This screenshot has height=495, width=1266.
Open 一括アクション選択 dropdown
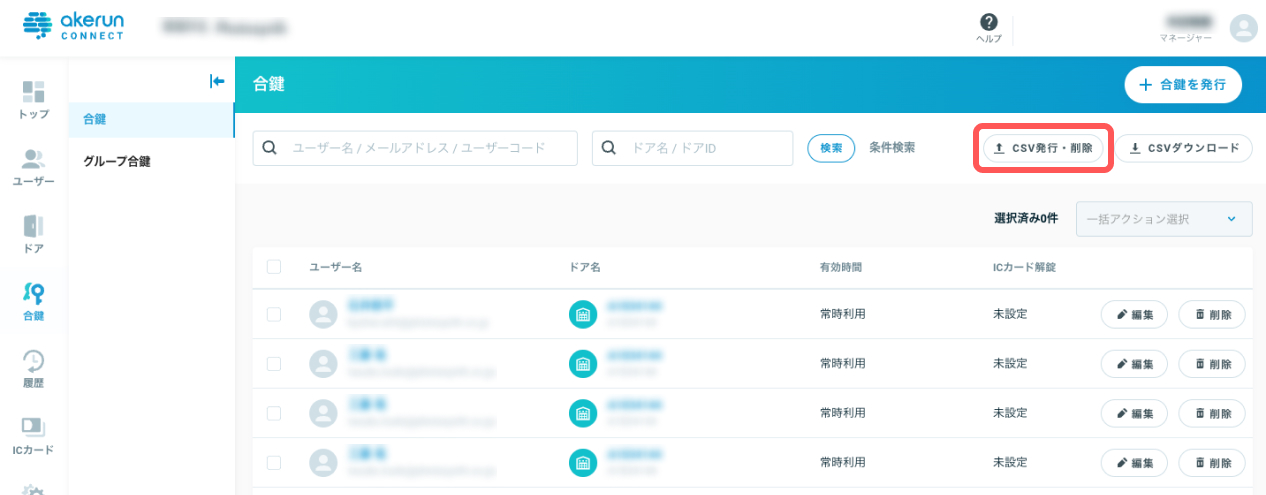(1164, 219)
